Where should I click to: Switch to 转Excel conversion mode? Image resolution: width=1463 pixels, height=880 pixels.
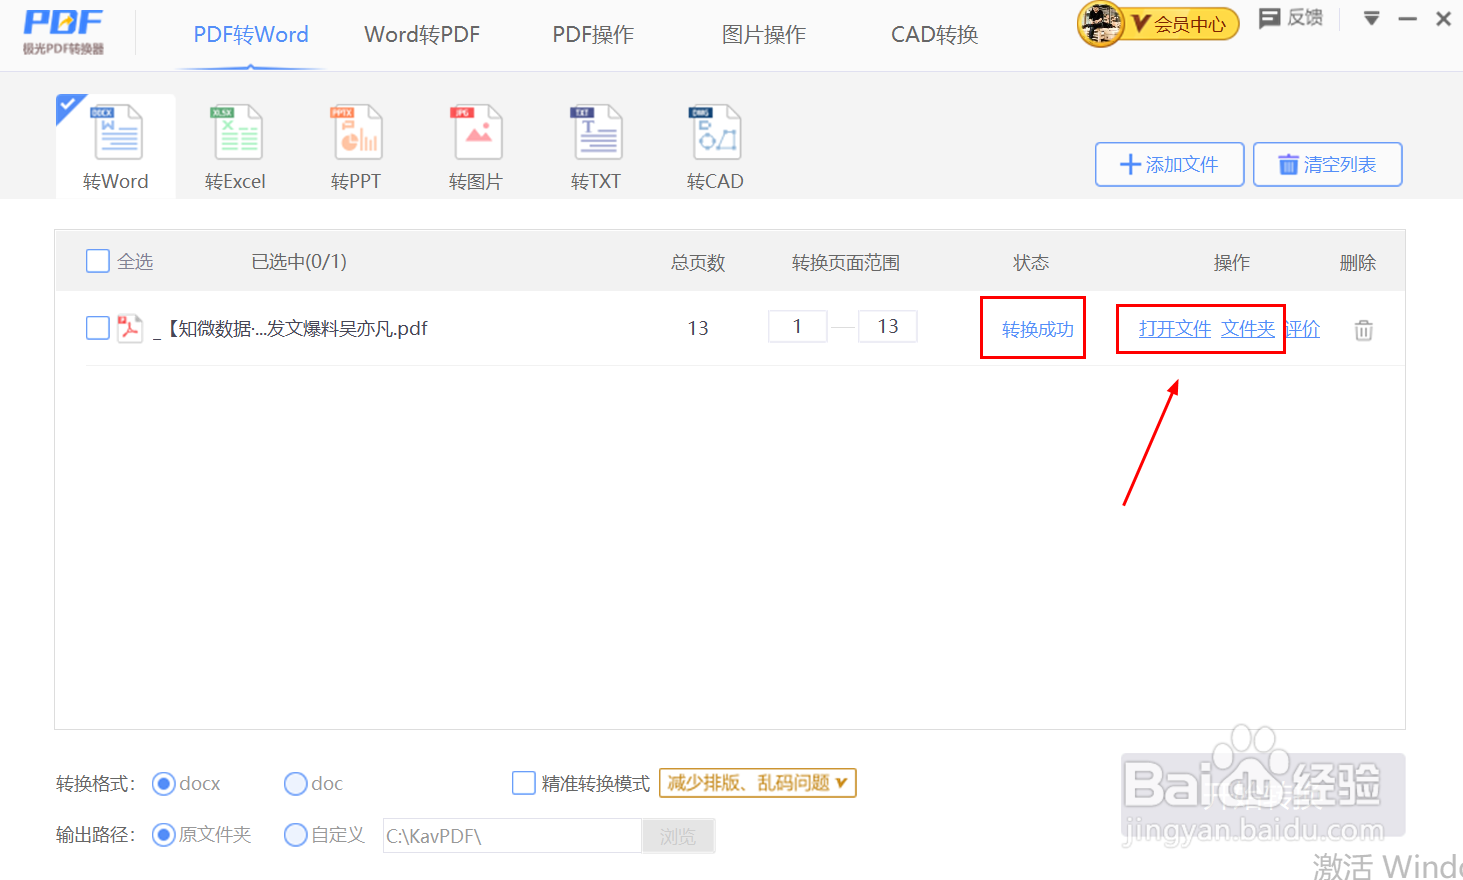pyautogui.click(x=235, y=145)
